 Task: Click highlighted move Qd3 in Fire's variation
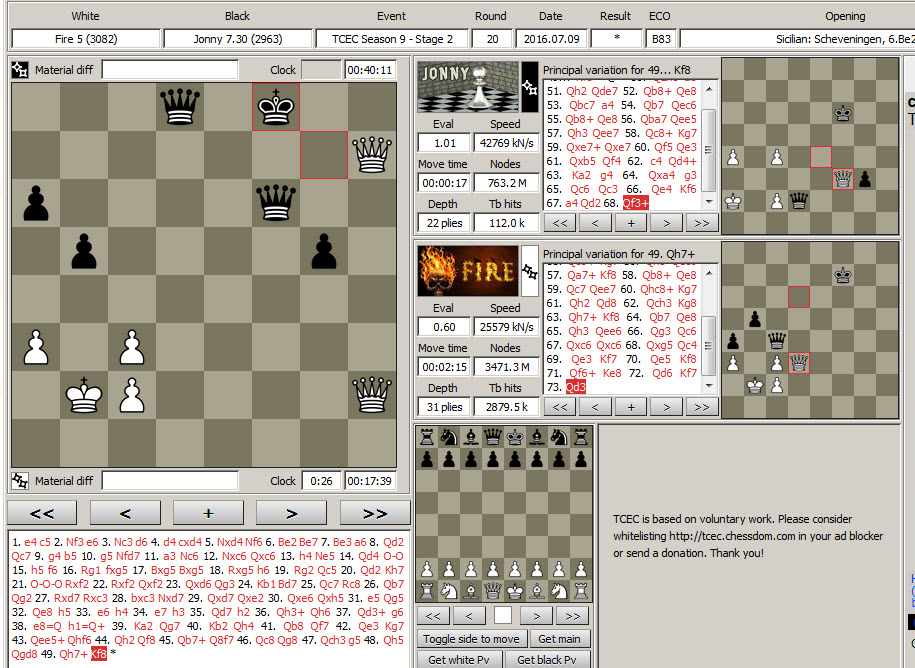click(x=575, y=387)
